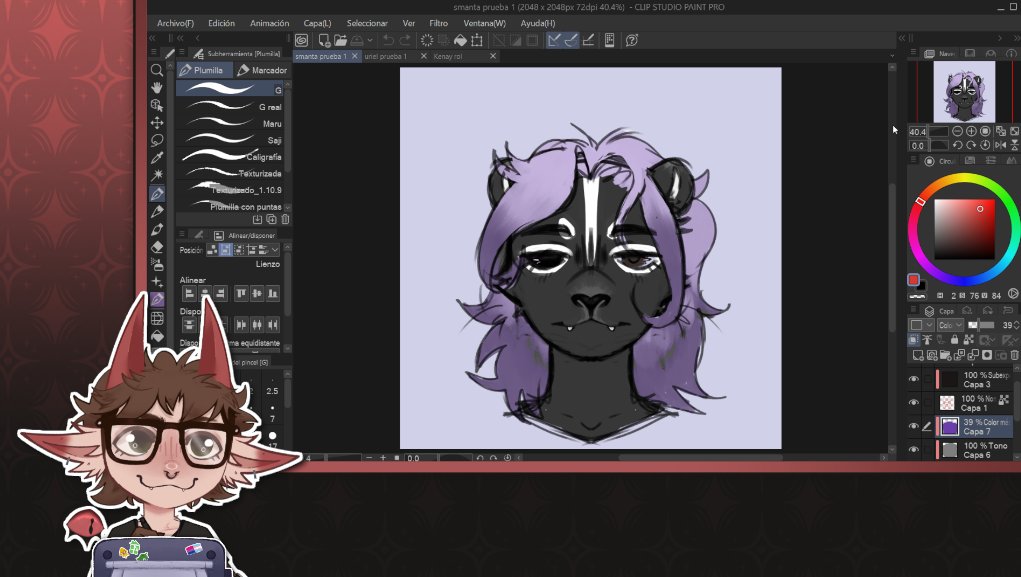Hide the Capa 6 layer
Viewport: 1021px width, 577px height.
(x=912, y=451)
